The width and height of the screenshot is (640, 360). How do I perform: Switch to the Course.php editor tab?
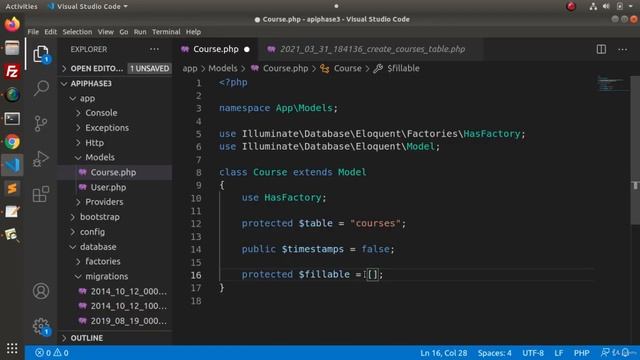click(216, 49)
